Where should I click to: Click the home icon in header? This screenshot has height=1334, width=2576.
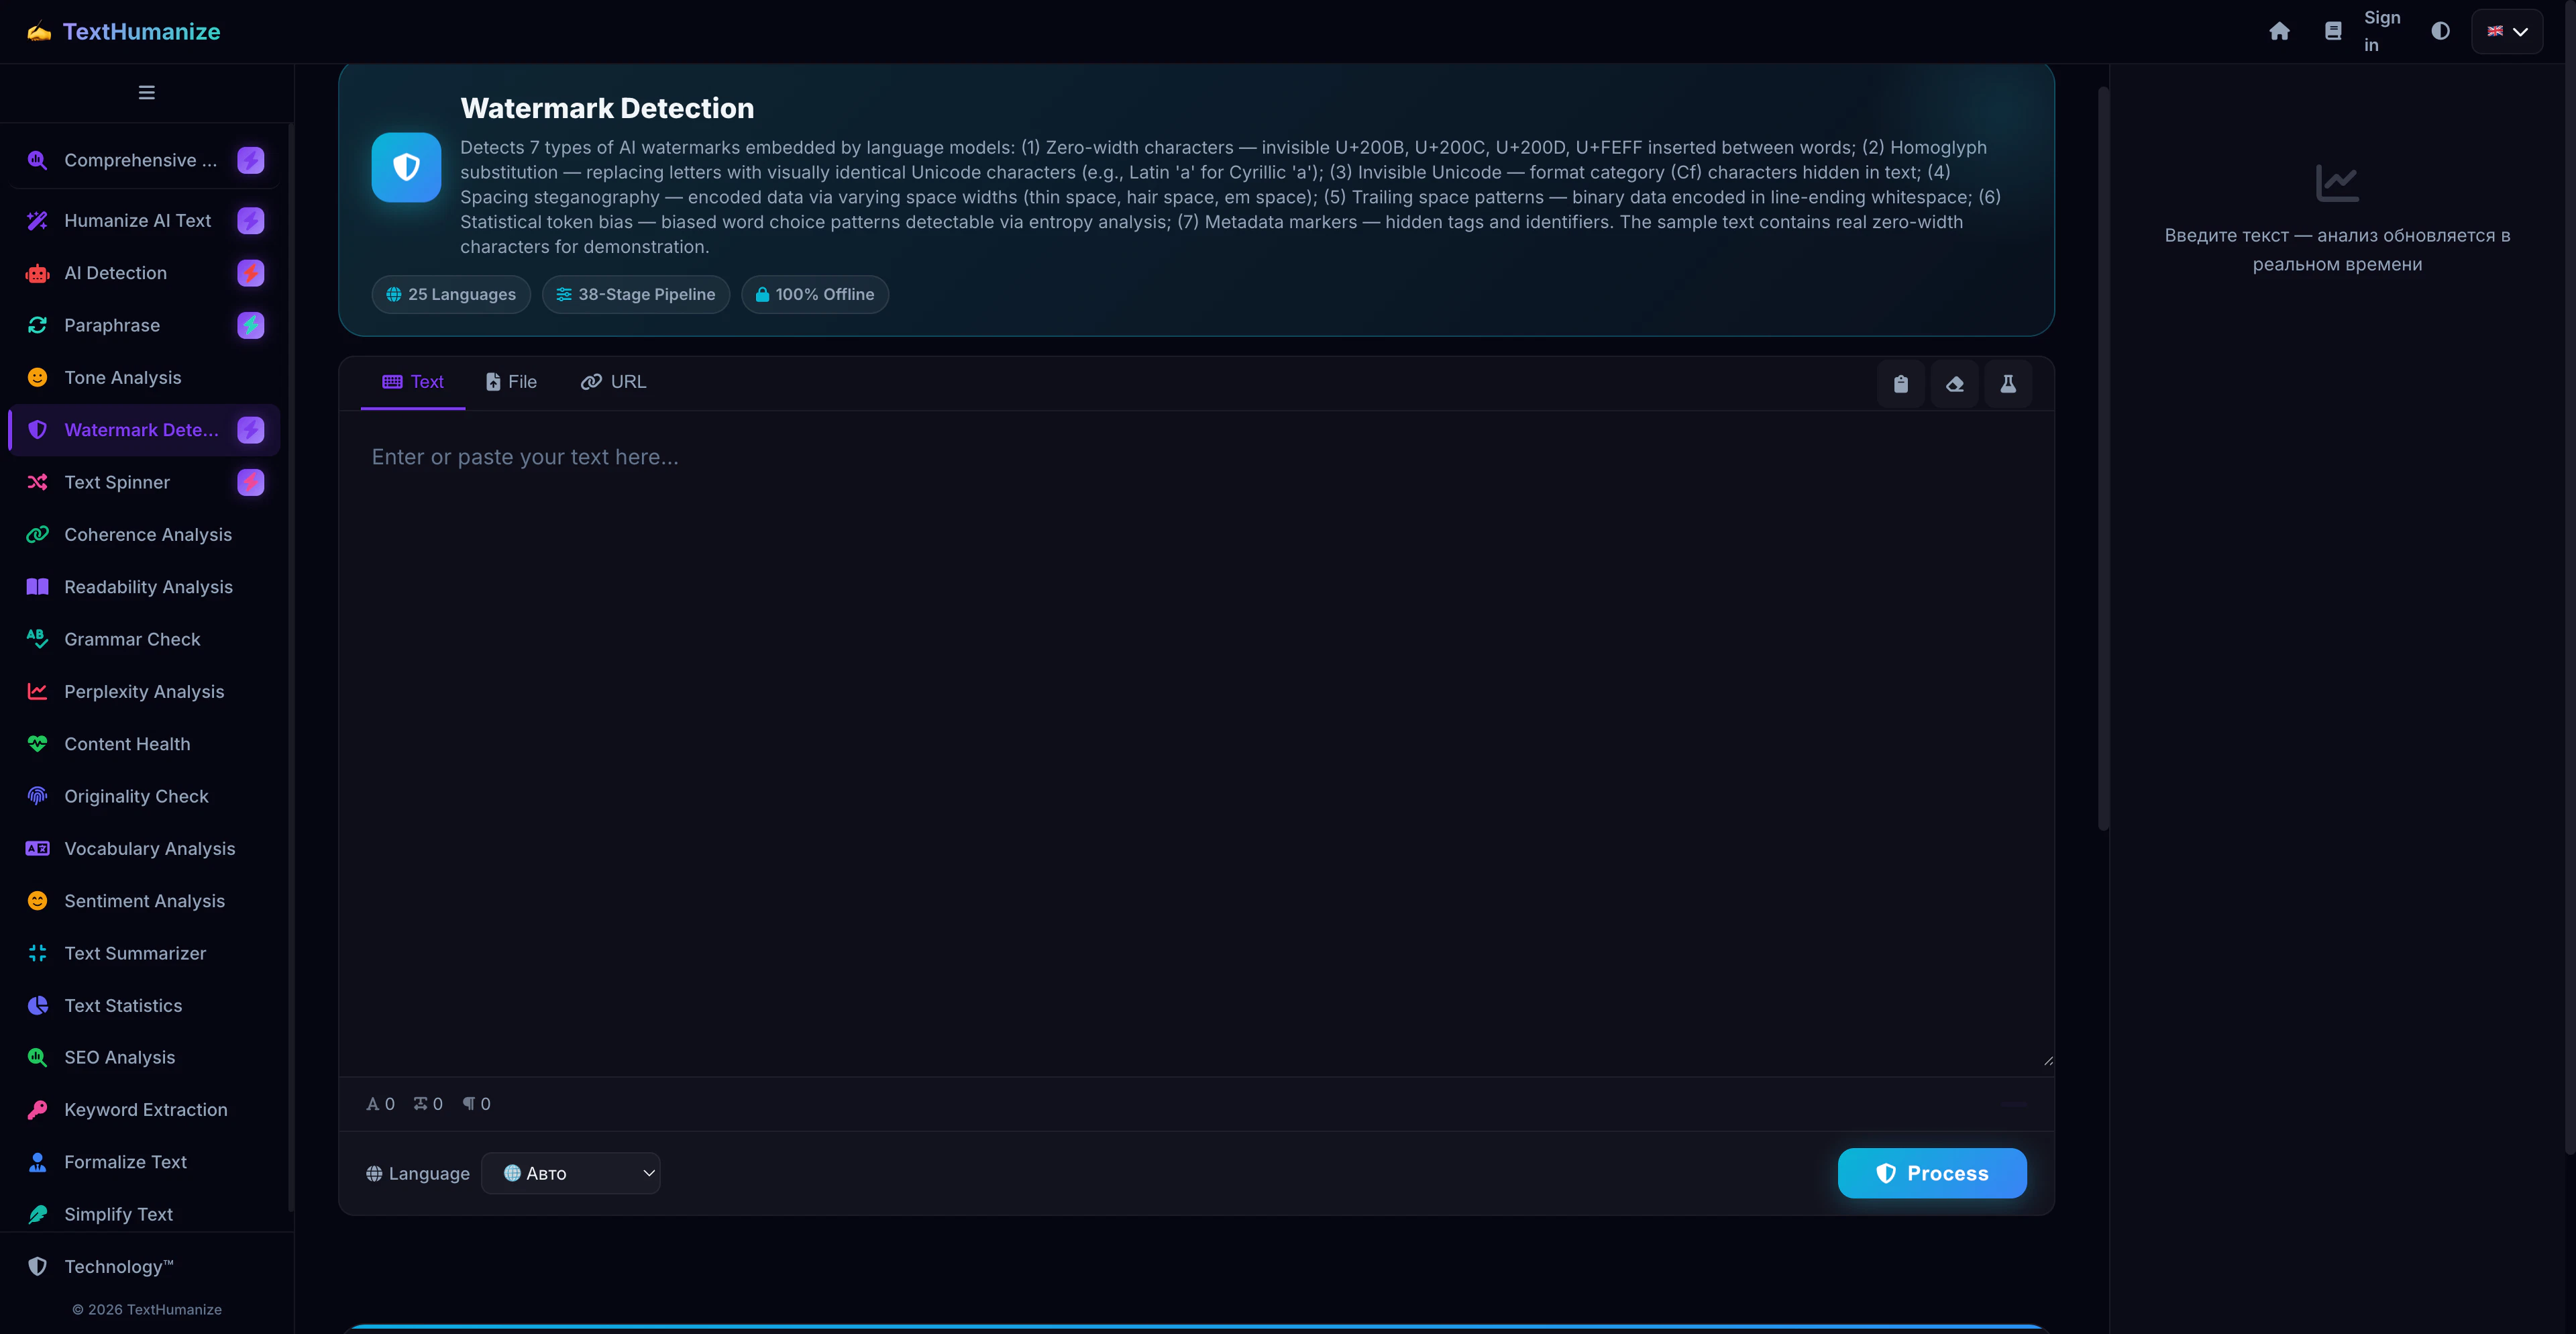coord(2279,31)
